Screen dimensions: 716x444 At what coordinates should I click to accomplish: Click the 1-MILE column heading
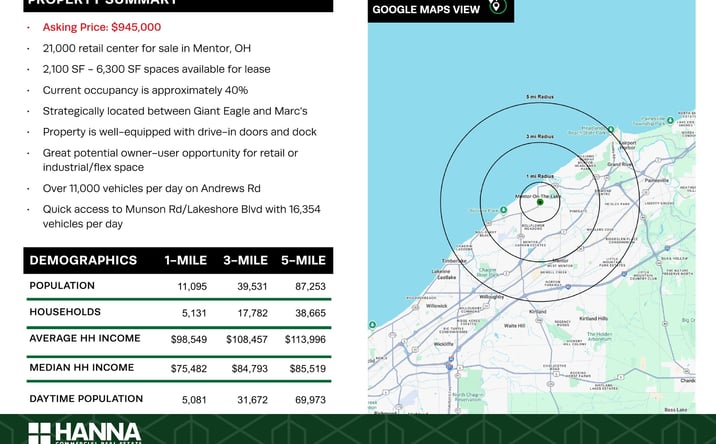(185, 260)
